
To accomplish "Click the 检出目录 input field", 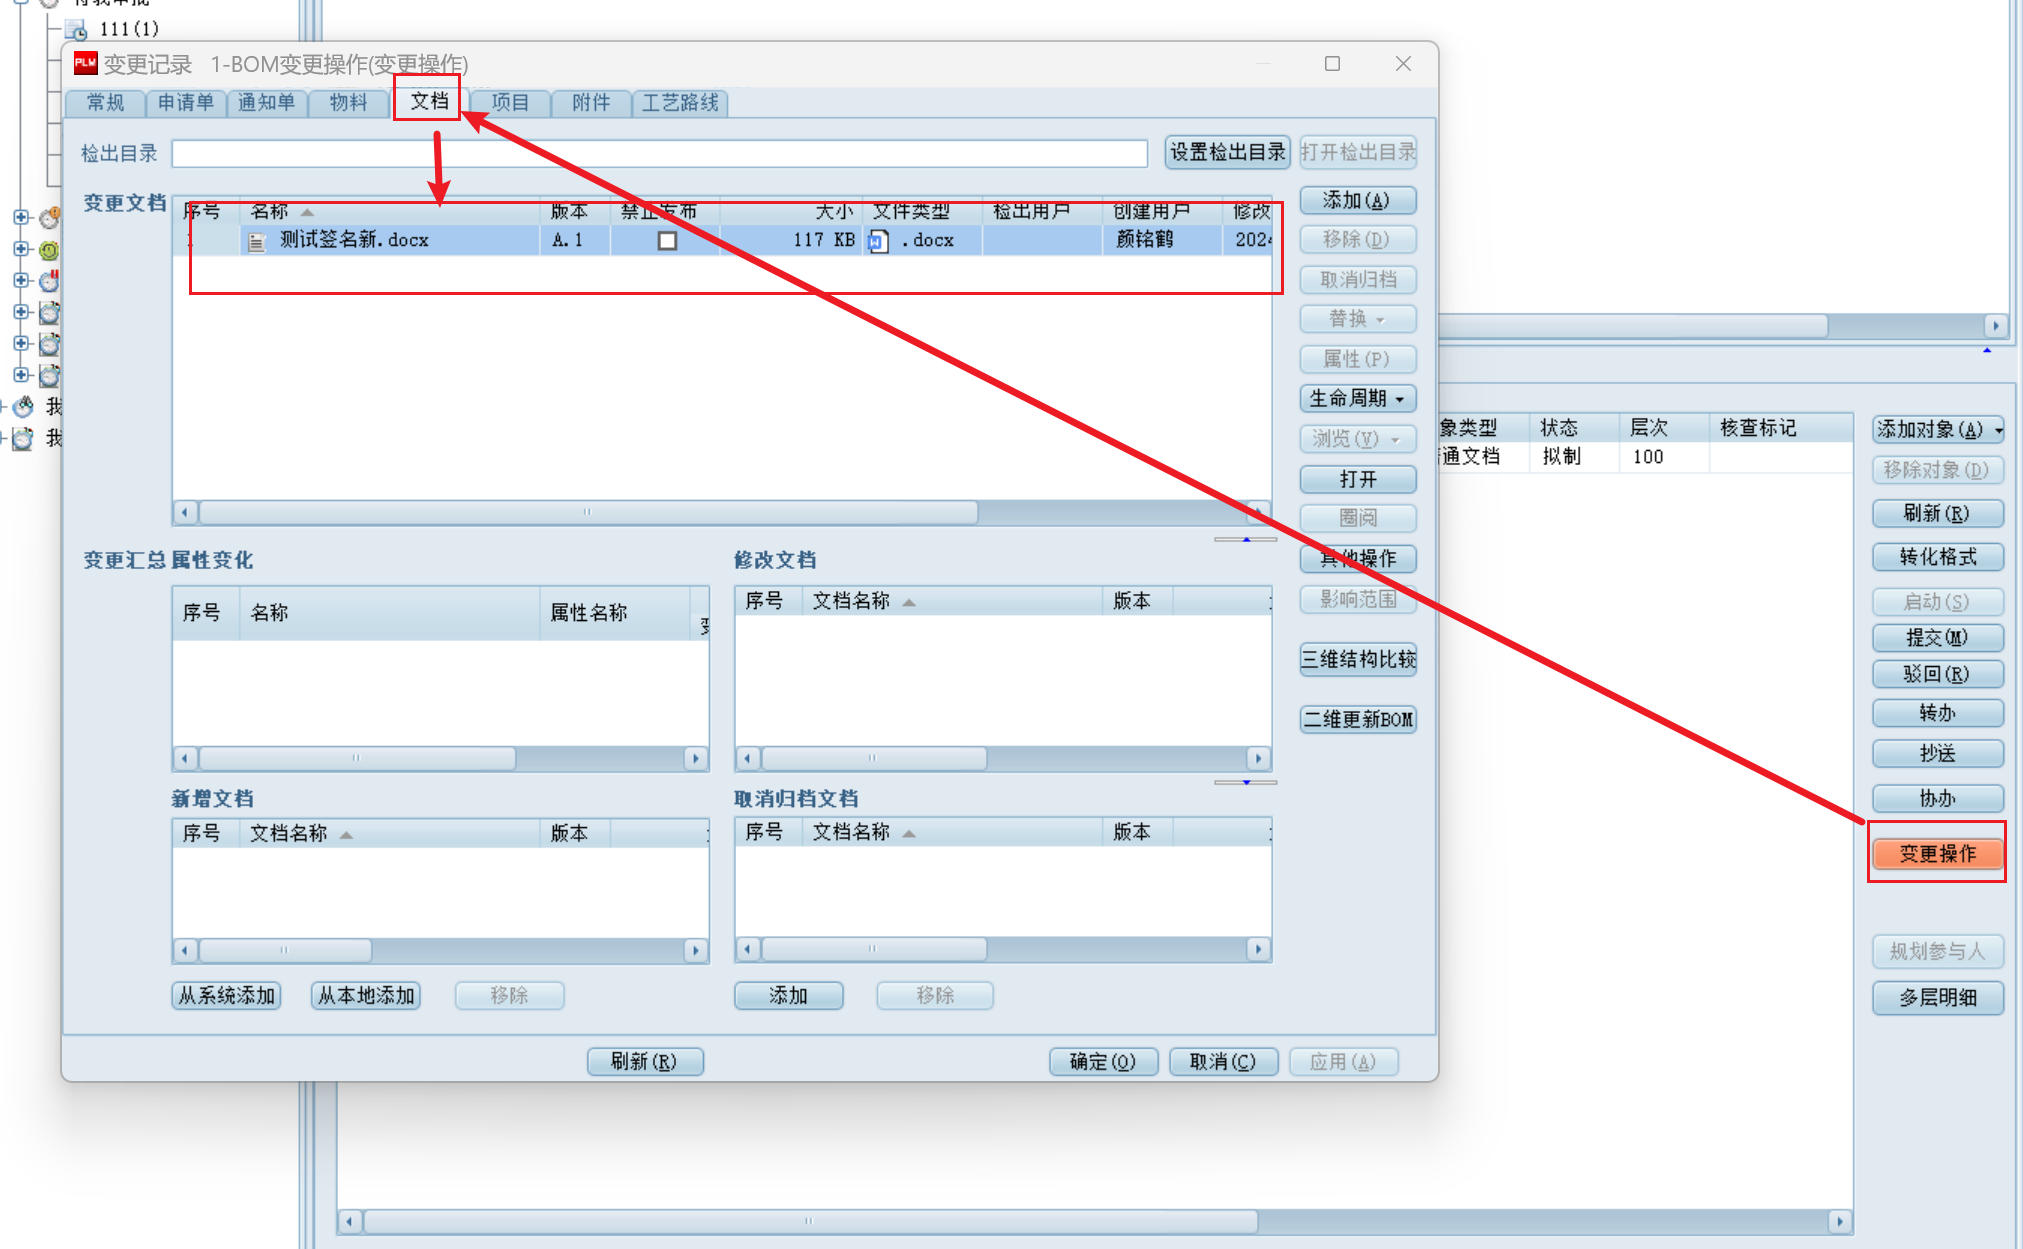I will point(659,154).
